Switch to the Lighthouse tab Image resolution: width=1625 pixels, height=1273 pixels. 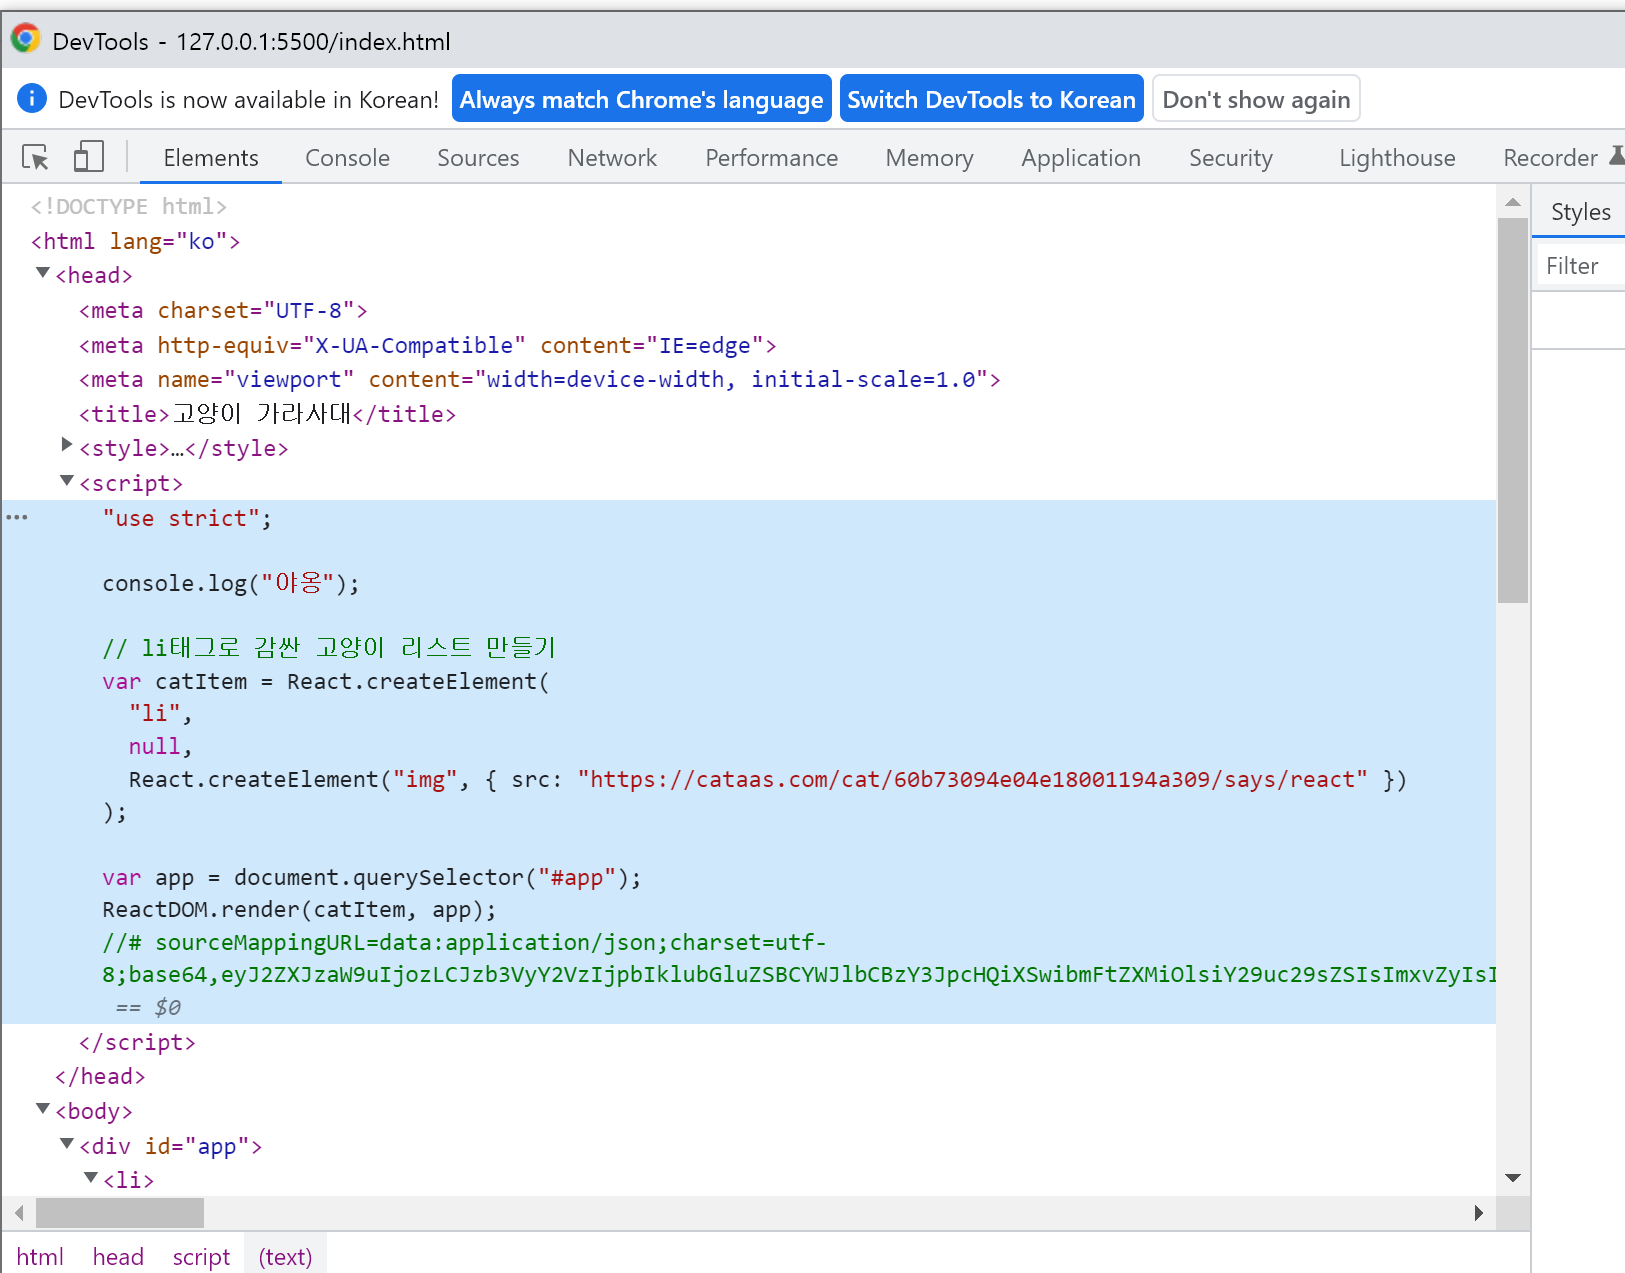point(1397,158)
